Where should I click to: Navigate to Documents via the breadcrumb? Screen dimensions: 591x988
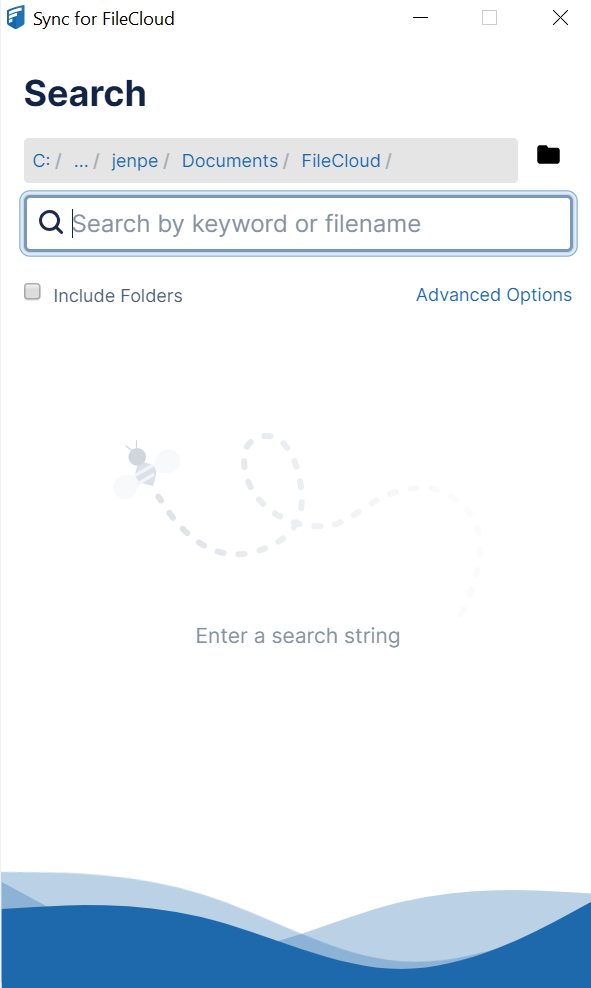click(x=229, y=160)
